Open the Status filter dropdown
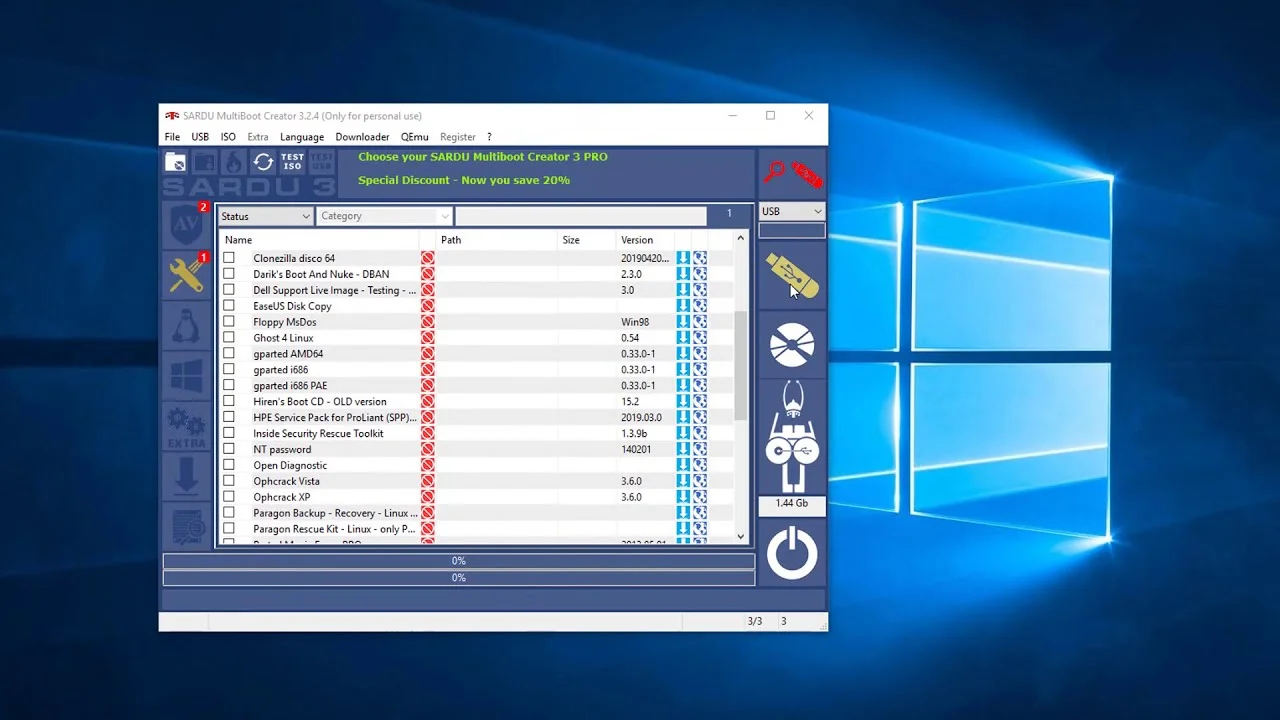 [x=265, y=215]
